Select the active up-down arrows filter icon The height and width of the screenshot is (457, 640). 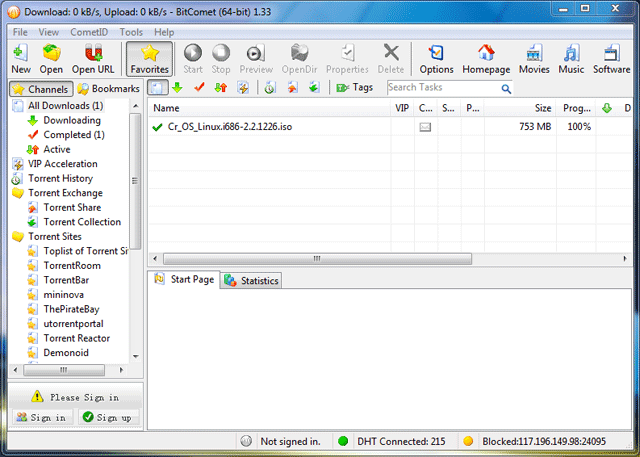point(221,87)
